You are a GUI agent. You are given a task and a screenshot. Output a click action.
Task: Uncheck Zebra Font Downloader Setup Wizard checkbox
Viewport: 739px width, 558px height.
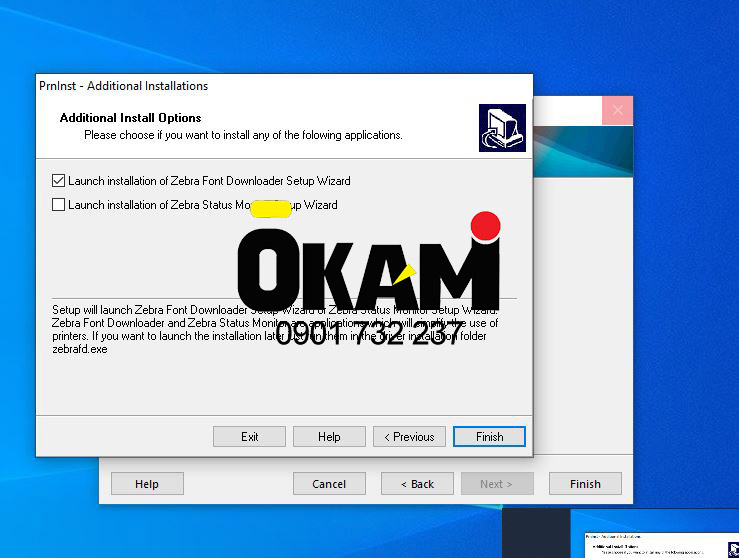tap(58, 181)
